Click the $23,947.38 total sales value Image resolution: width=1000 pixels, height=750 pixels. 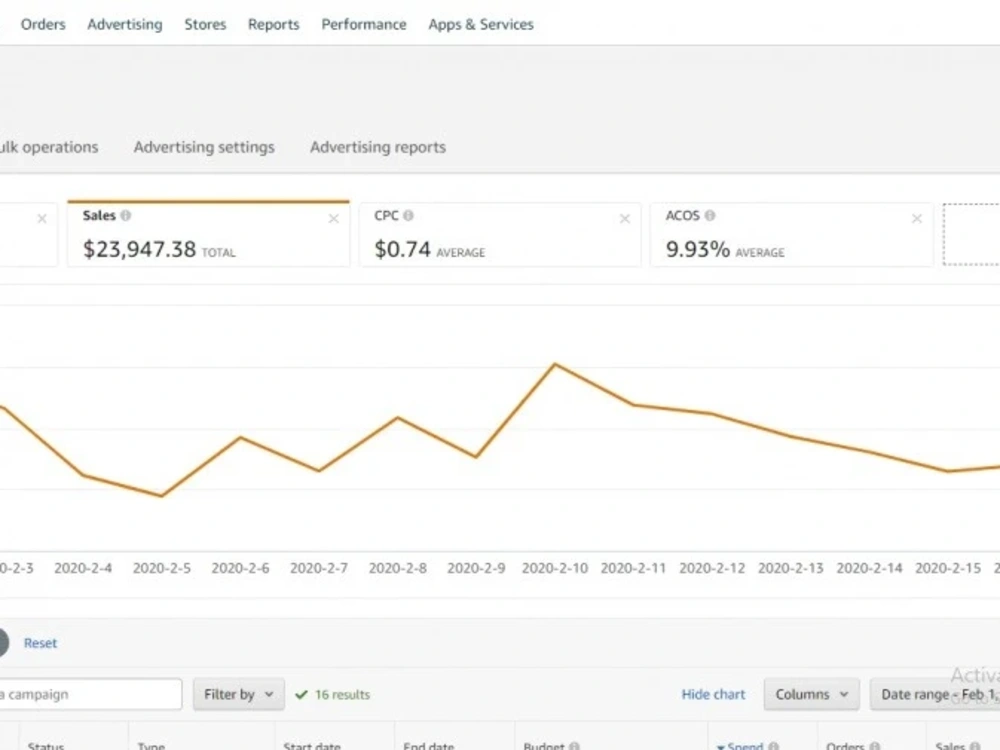coord(139,249)
